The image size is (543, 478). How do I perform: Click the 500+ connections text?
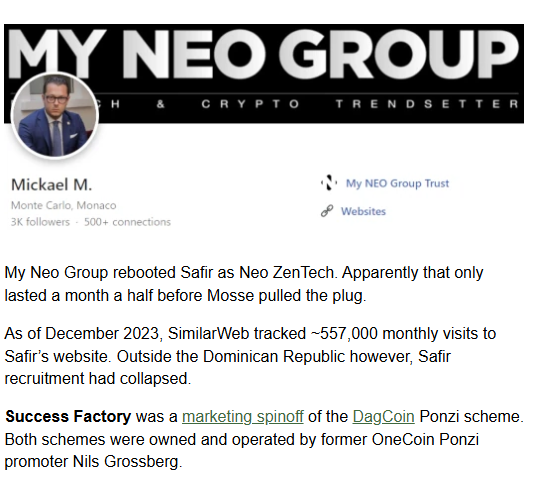pos(127,222)
